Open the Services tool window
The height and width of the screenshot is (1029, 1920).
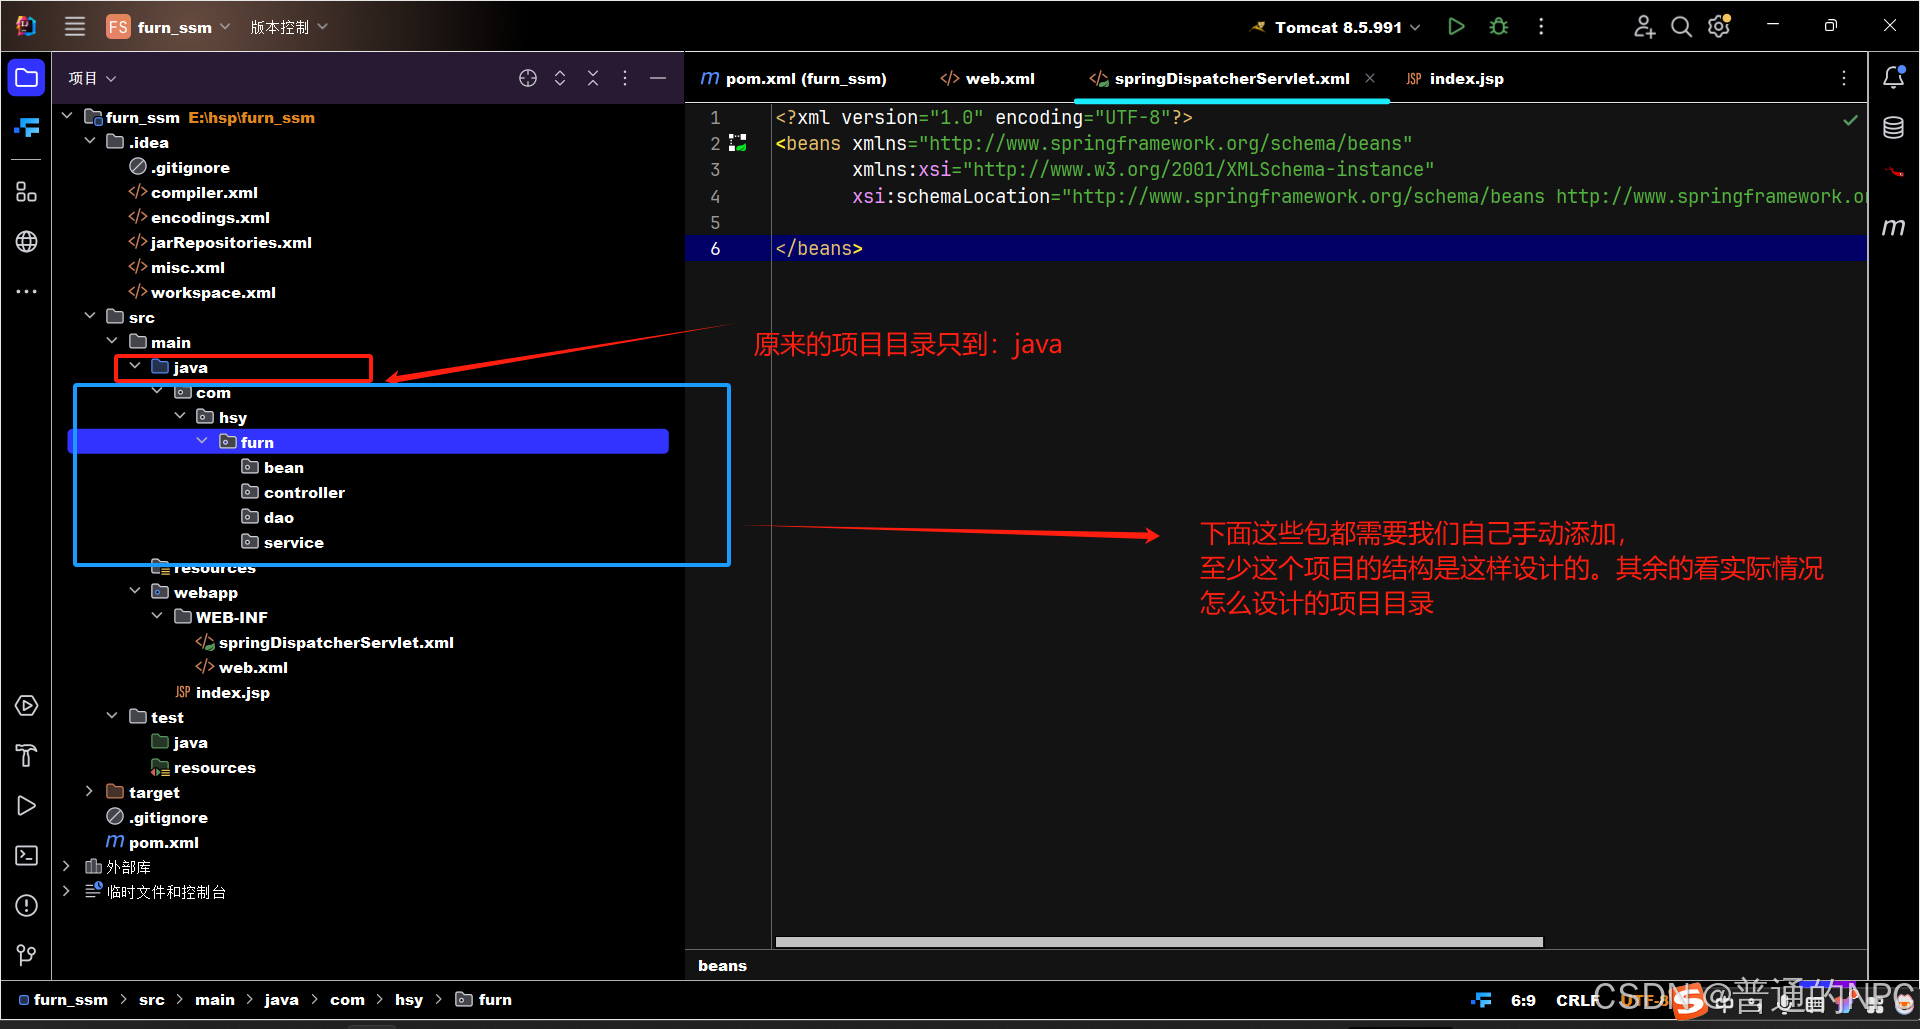click(27, 706)
